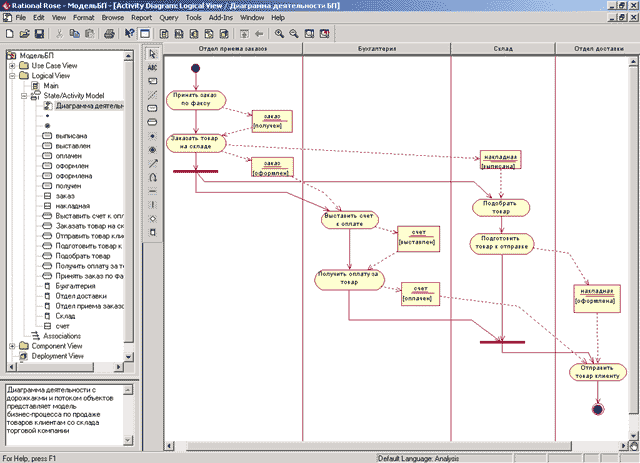Activate the context help arrow-question icon
Screen dimensions: 640x463
tap(129, 33)
